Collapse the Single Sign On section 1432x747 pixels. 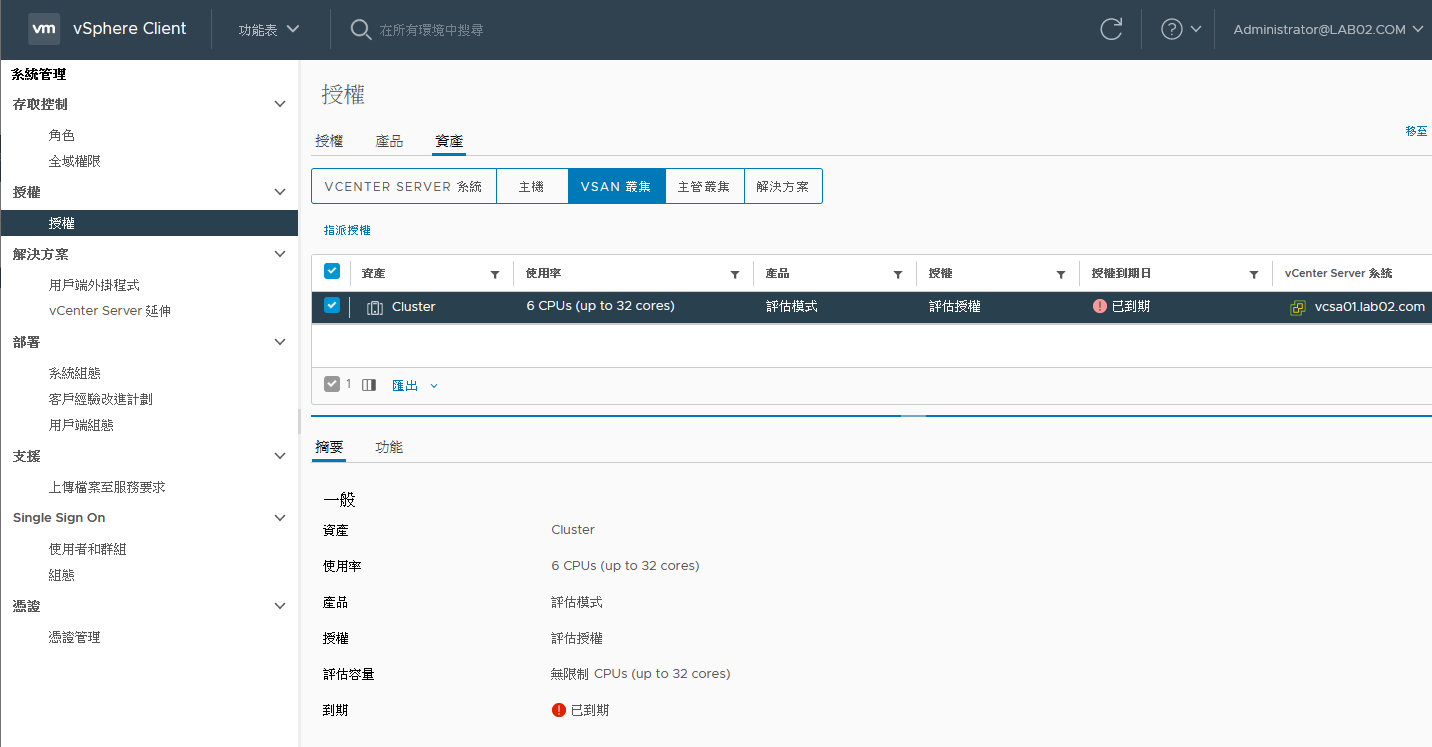click(x=280, y=518)
